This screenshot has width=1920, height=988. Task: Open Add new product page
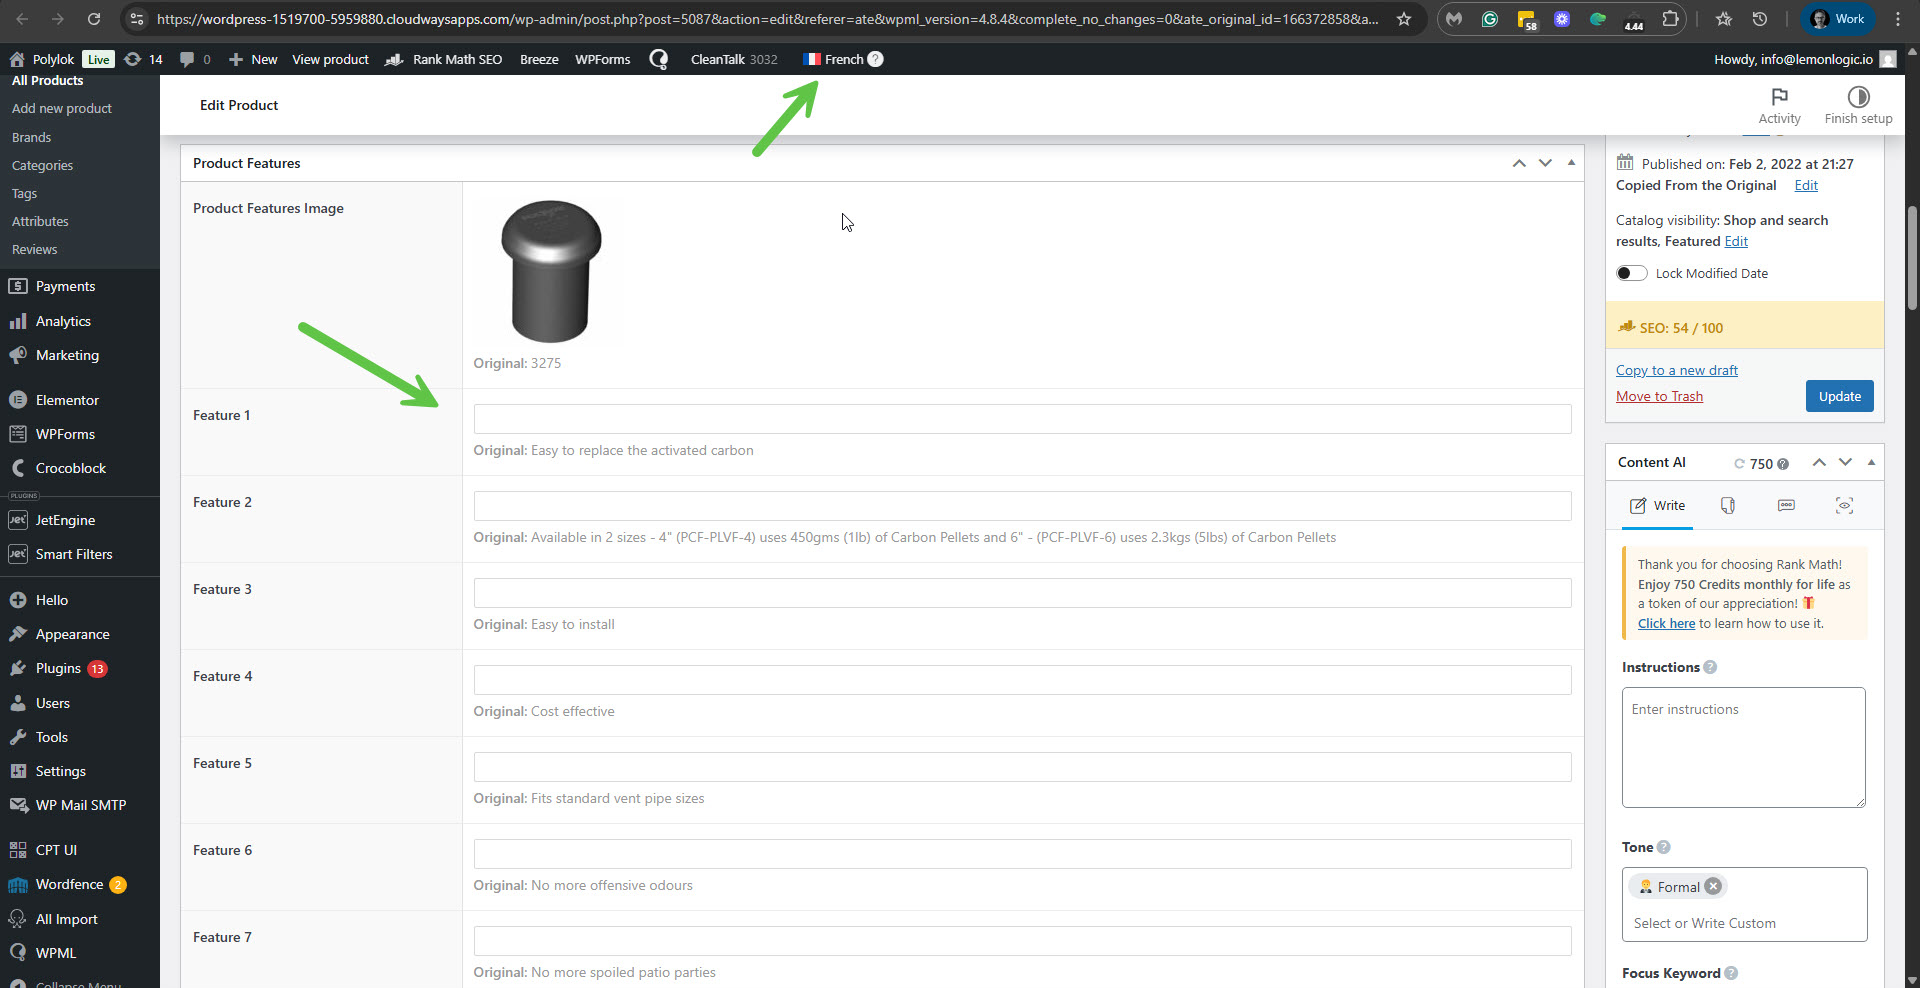click(x=62, y=108)
